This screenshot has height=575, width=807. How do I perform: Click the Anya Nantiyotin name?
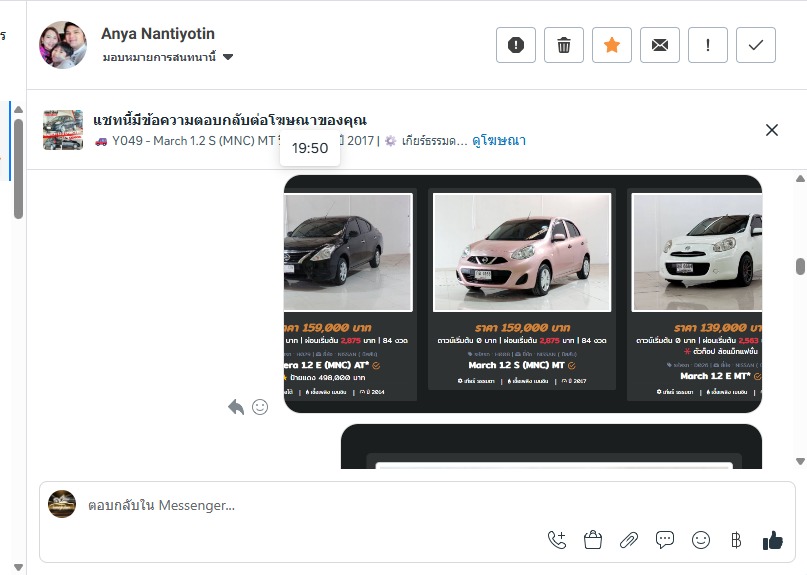tap(158, 33)
